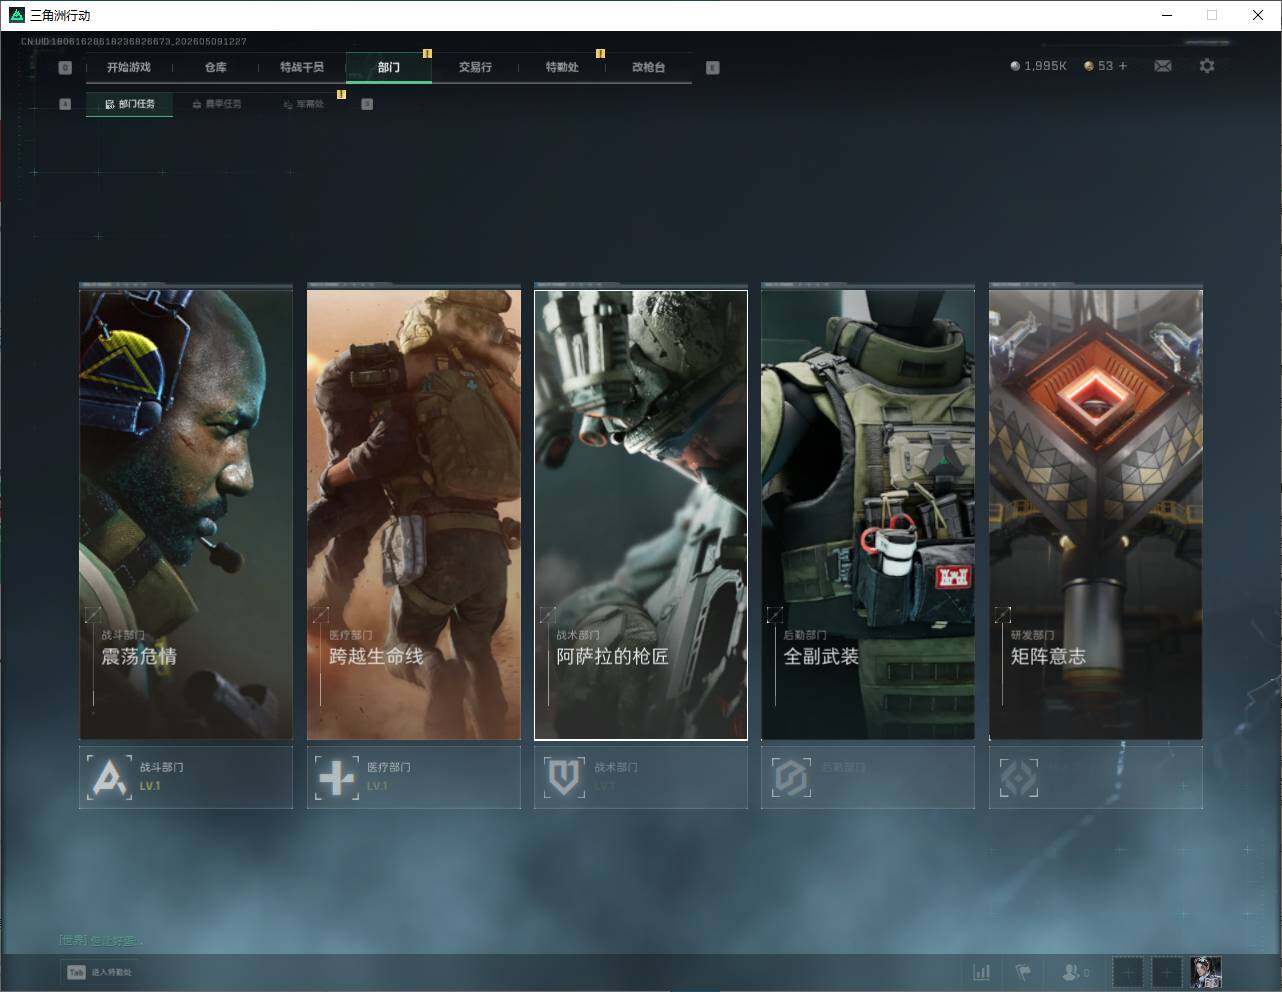Screen dimensions: 1282x992
Task: Click the E key hint right of 改枪台
Action: click(x=712, y=68)
